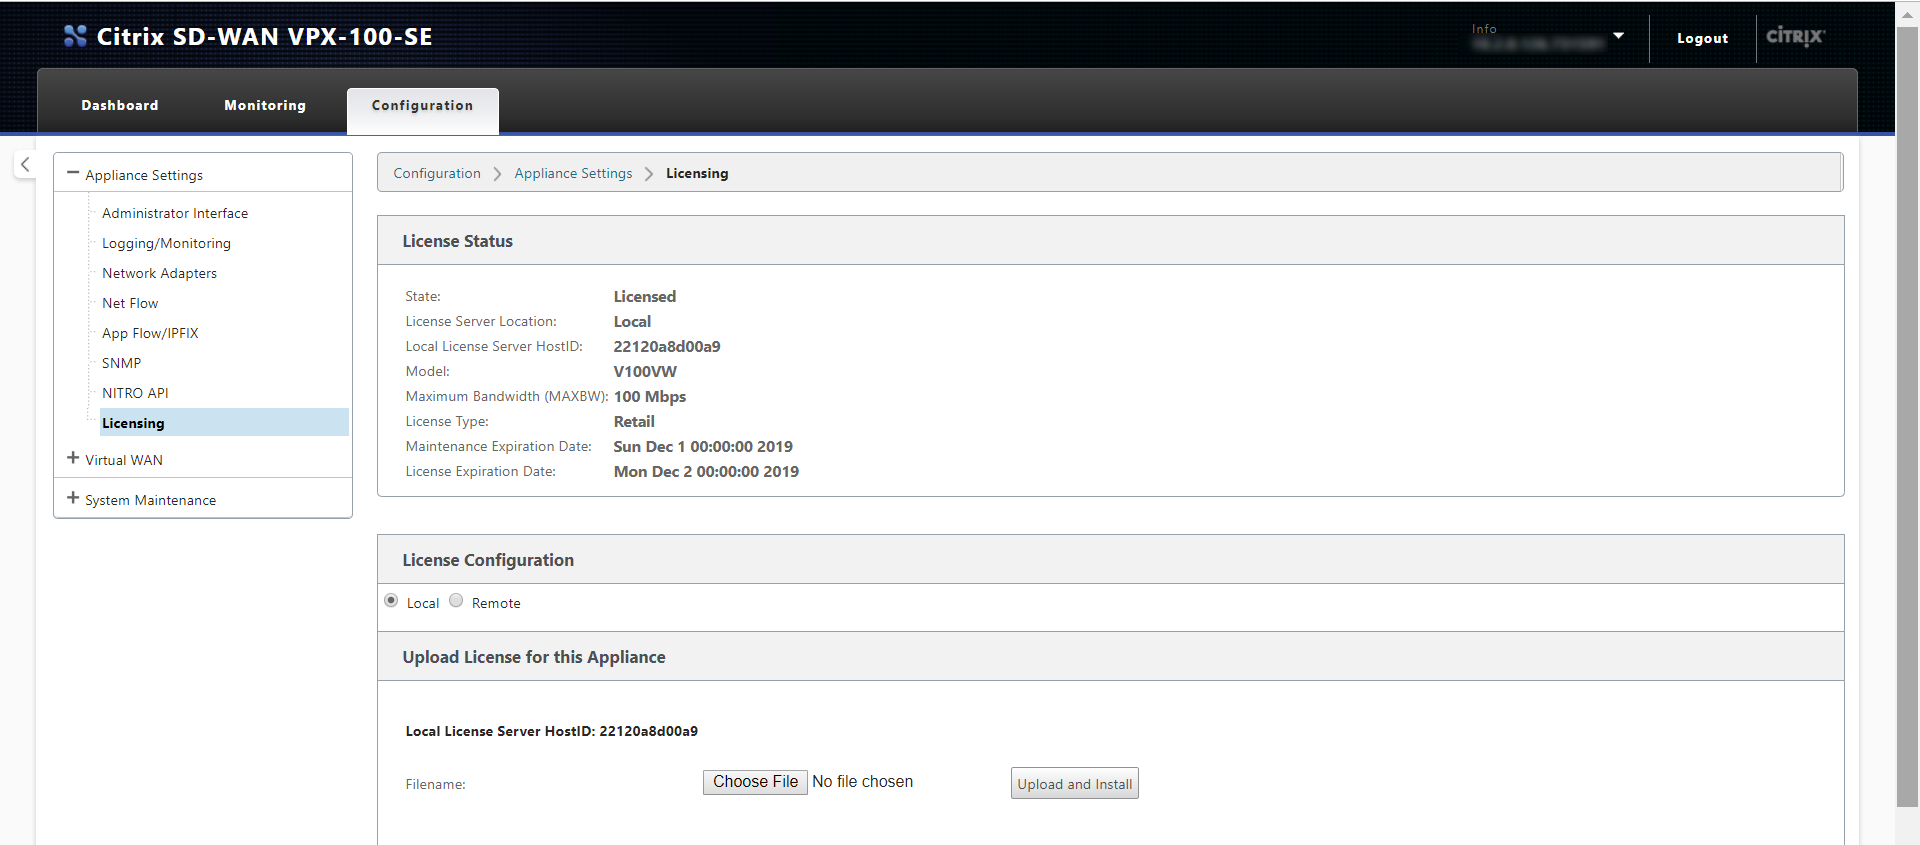Switch to the Monitoring tab
The width and height of the screenshot is (1920, 845).
point(265,105)
